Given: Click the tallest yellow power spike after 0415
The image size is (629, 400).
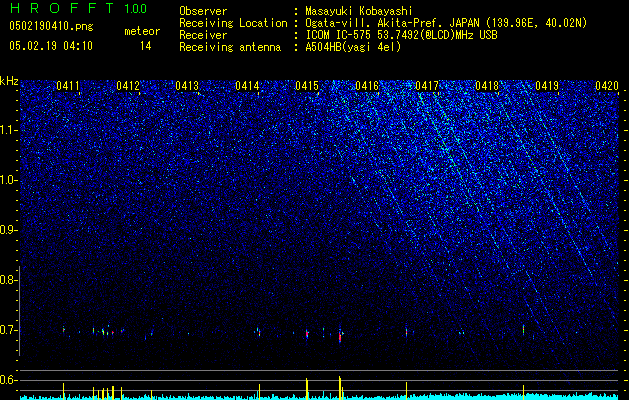Looking at the screenshot, I should click(340, 388).
